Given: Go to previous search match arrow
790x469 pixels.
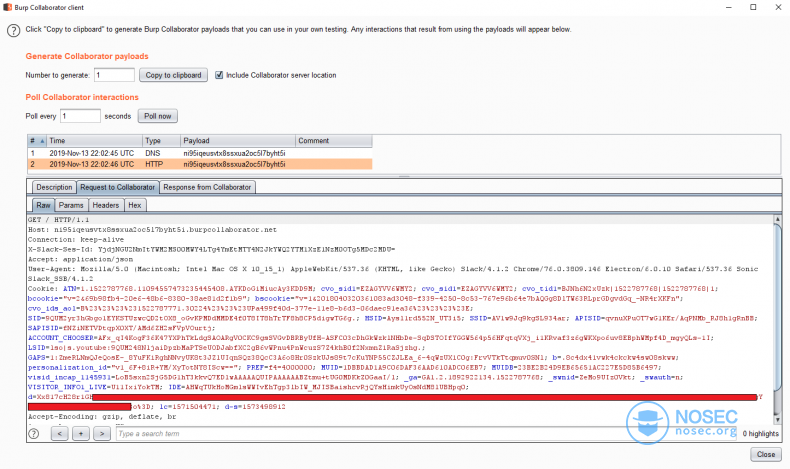Looking at the screenshot, I should (x=59, y=433).
